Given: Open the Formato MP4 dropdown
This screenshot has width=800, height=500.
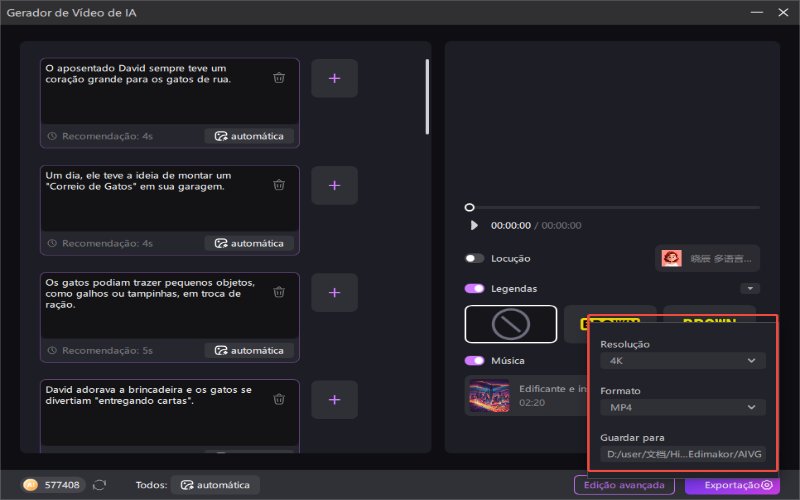Looking at the screenshot, I should tap(683, 407).
